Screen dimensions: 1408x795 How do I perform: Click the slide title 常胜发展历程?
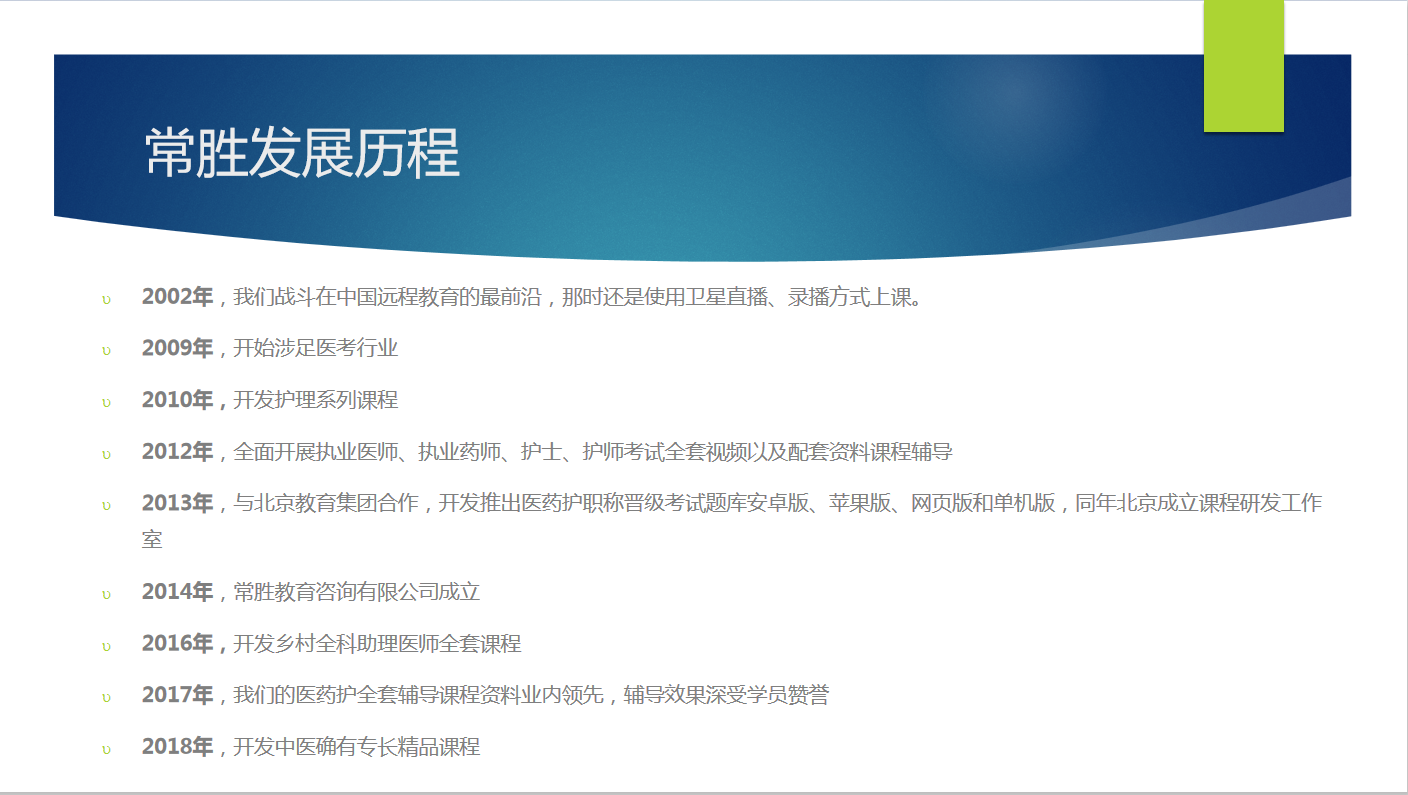pyautogui.click(x=302, y=153)
